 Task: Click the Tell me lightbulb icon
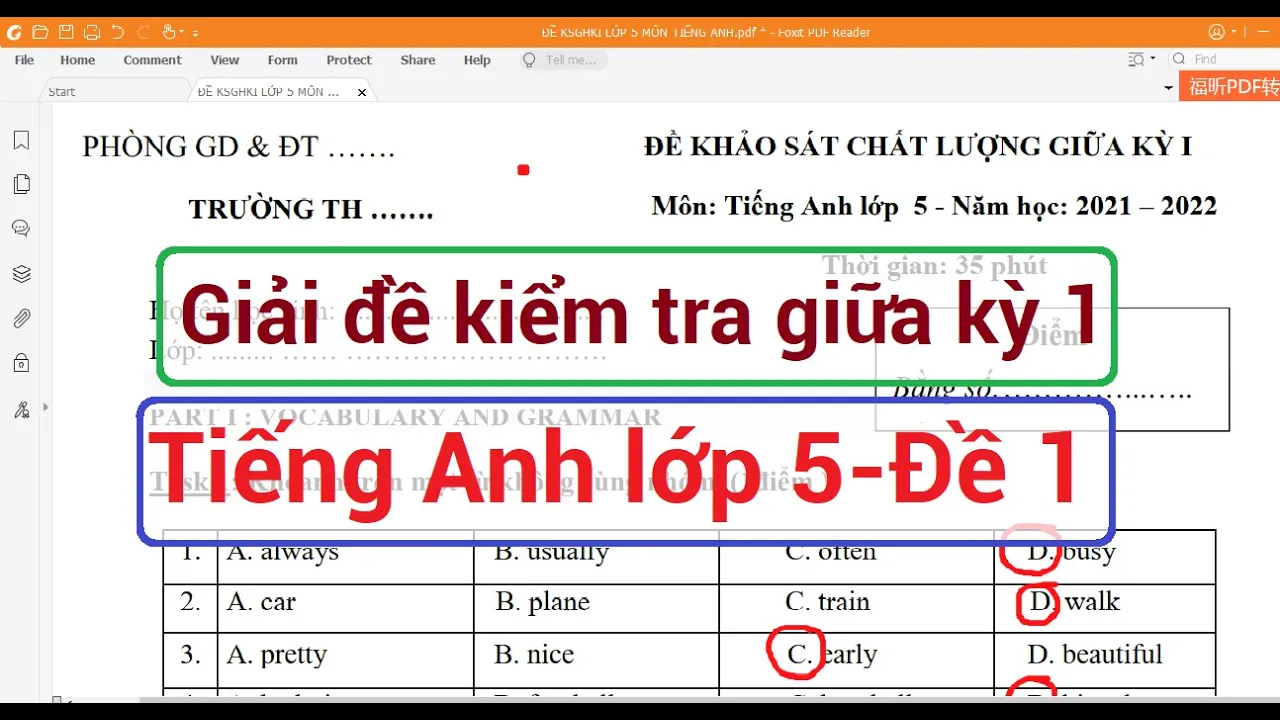coord(529,60)
